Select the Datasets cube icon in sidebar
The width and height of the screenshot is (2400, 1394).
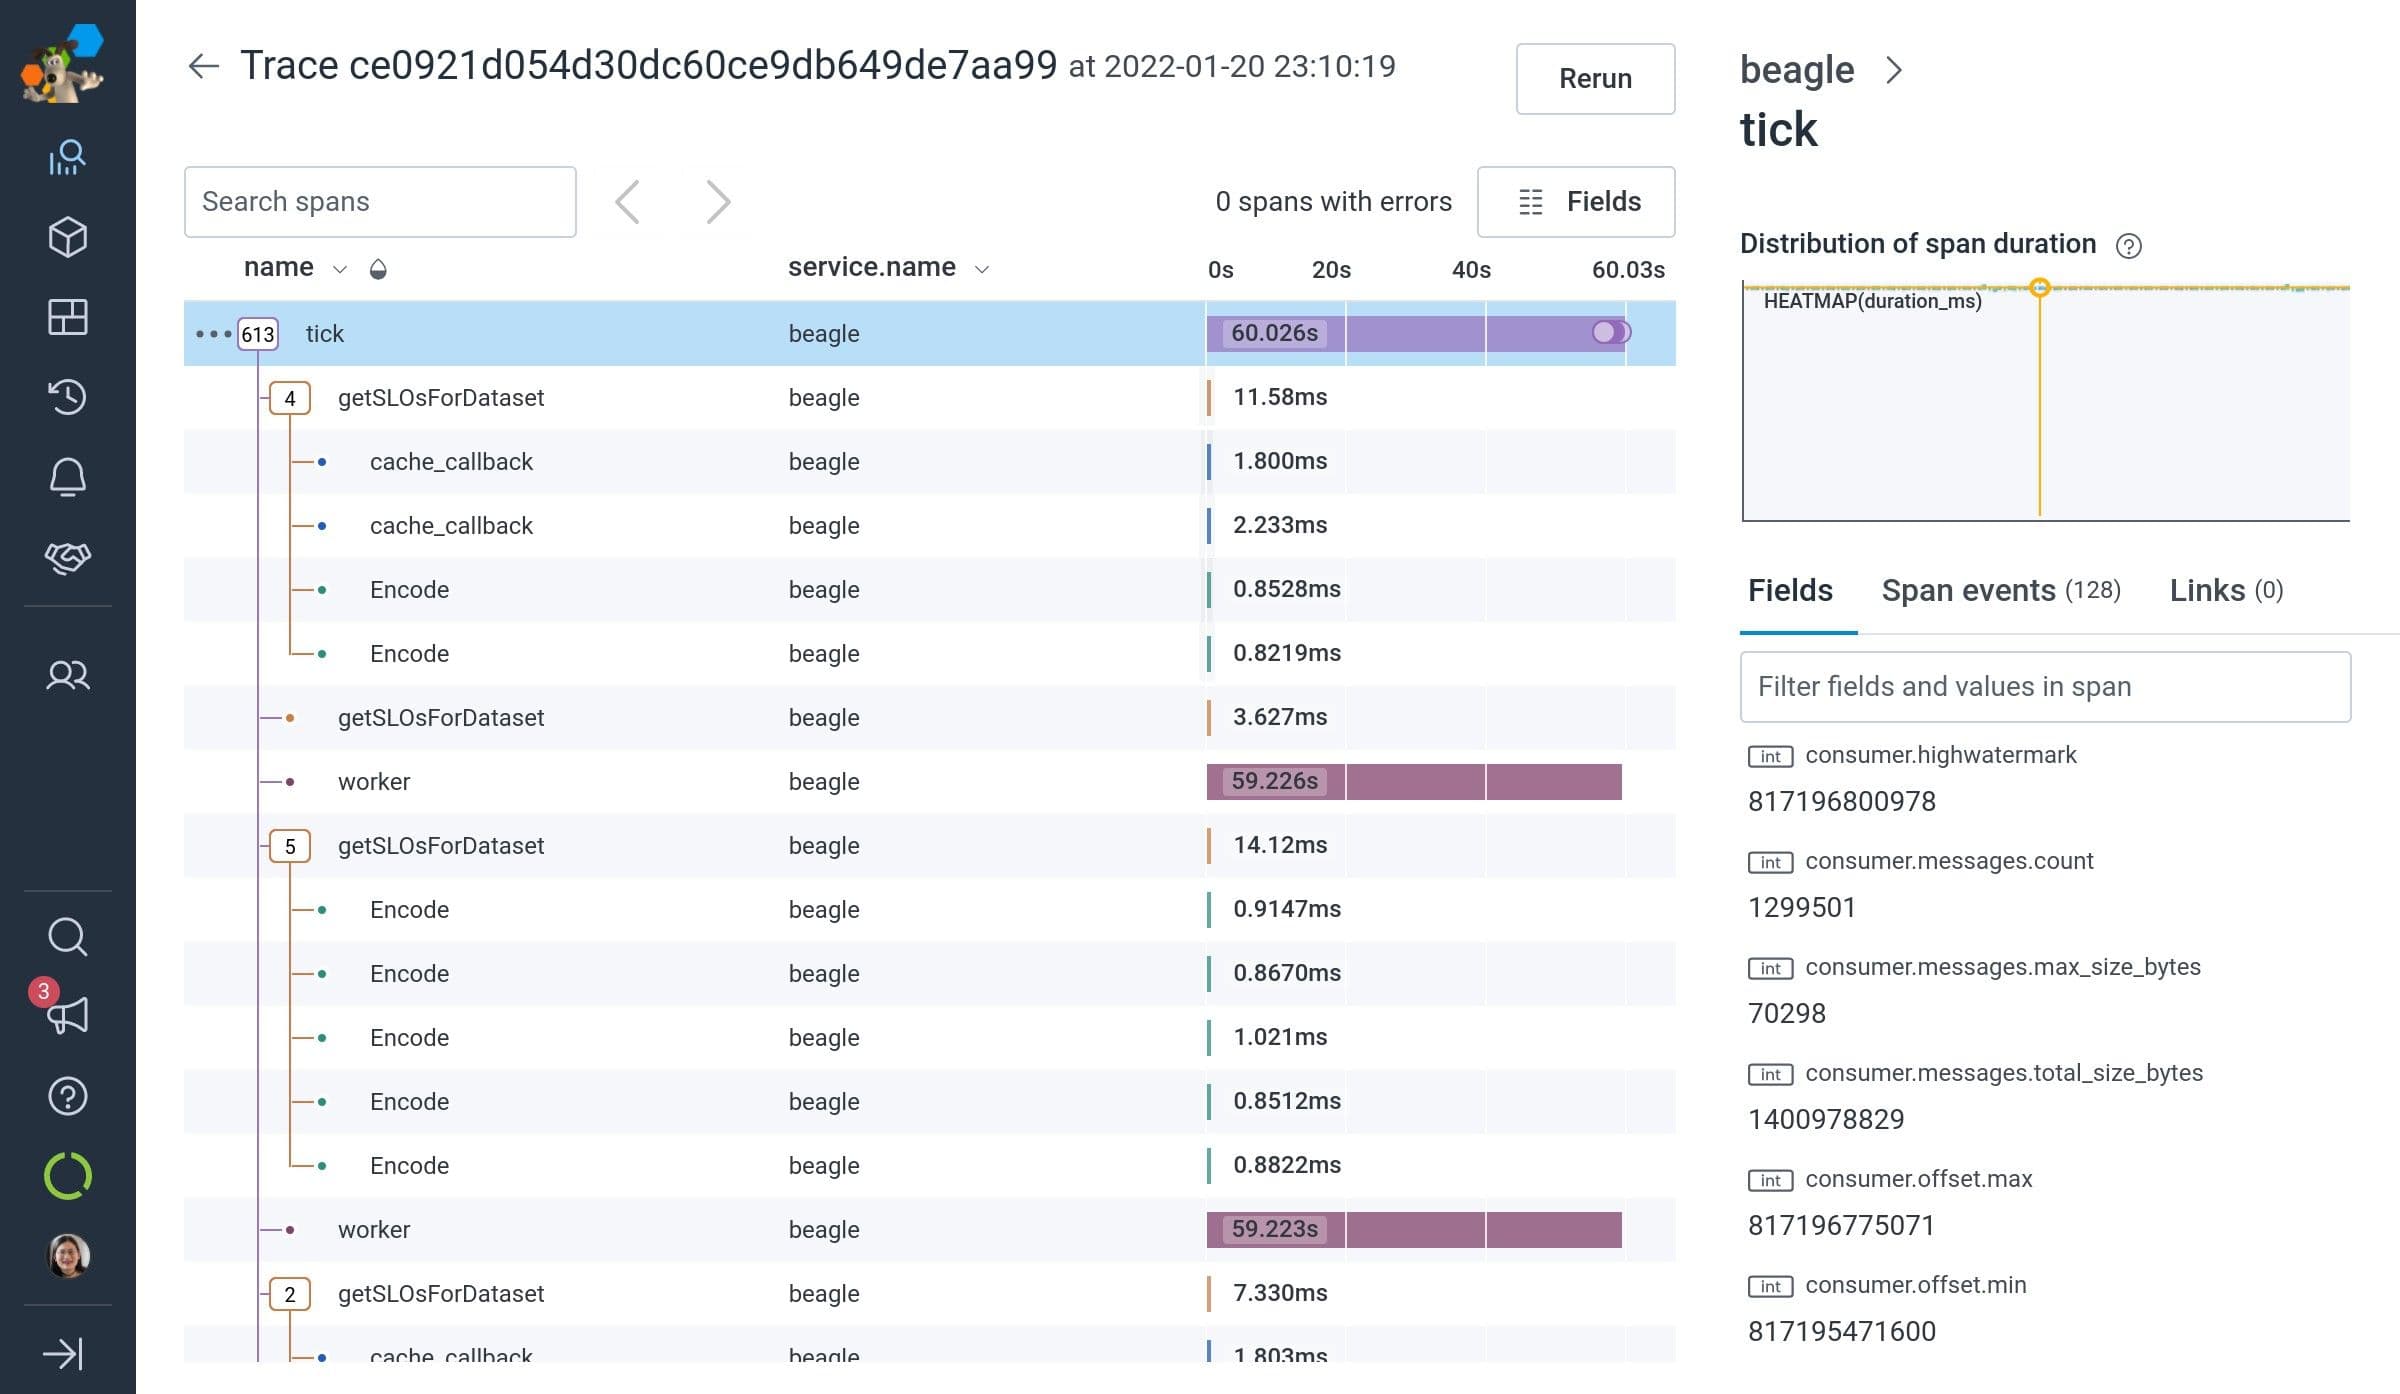pos(67,237)
